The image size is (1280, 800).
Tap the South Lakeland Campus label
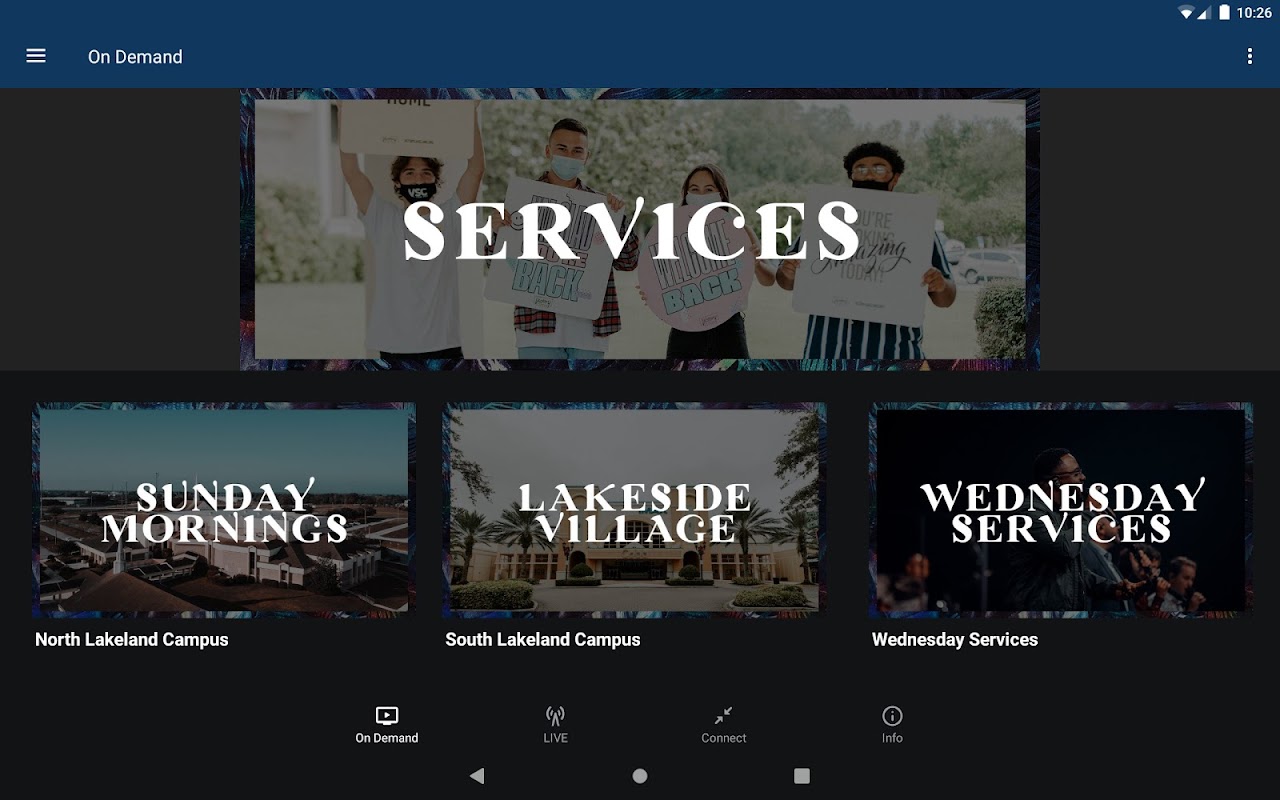tap(543, 639)
